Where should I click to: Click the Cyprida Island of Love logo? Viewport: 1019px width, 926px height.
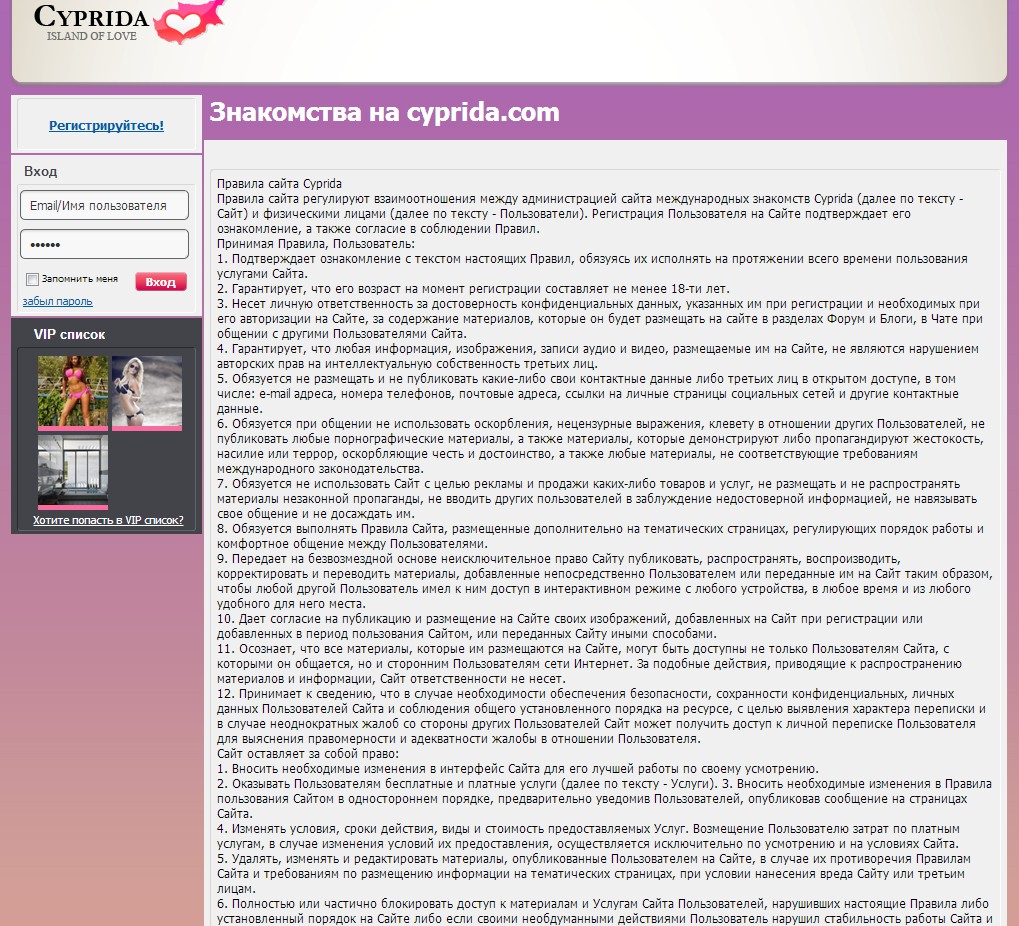coord(129,22)
